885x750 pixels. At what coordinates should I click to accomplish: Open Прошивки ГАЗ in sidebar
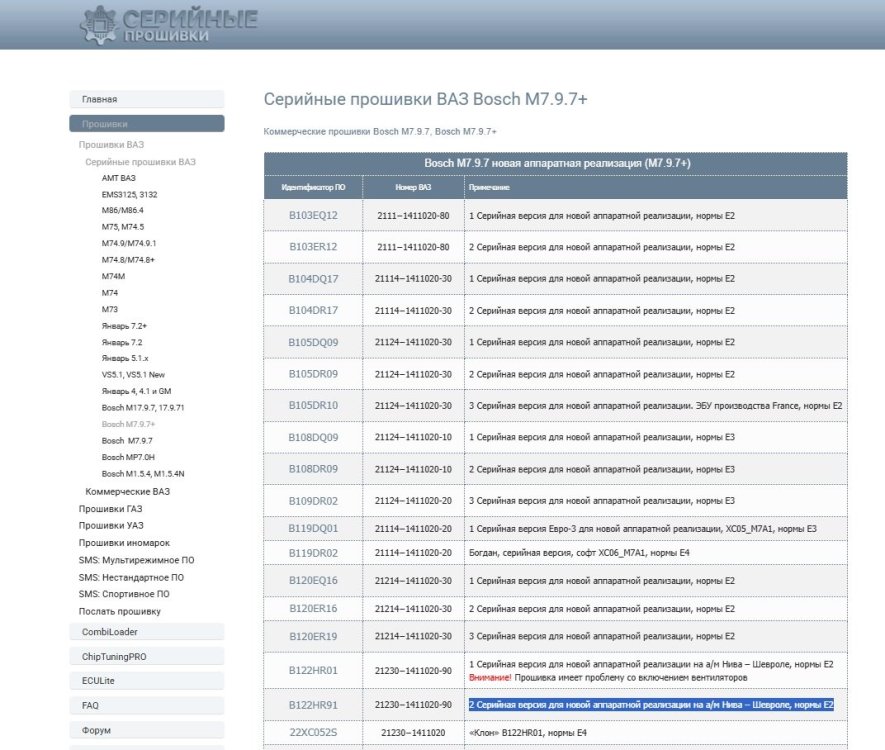click(111, 509)
